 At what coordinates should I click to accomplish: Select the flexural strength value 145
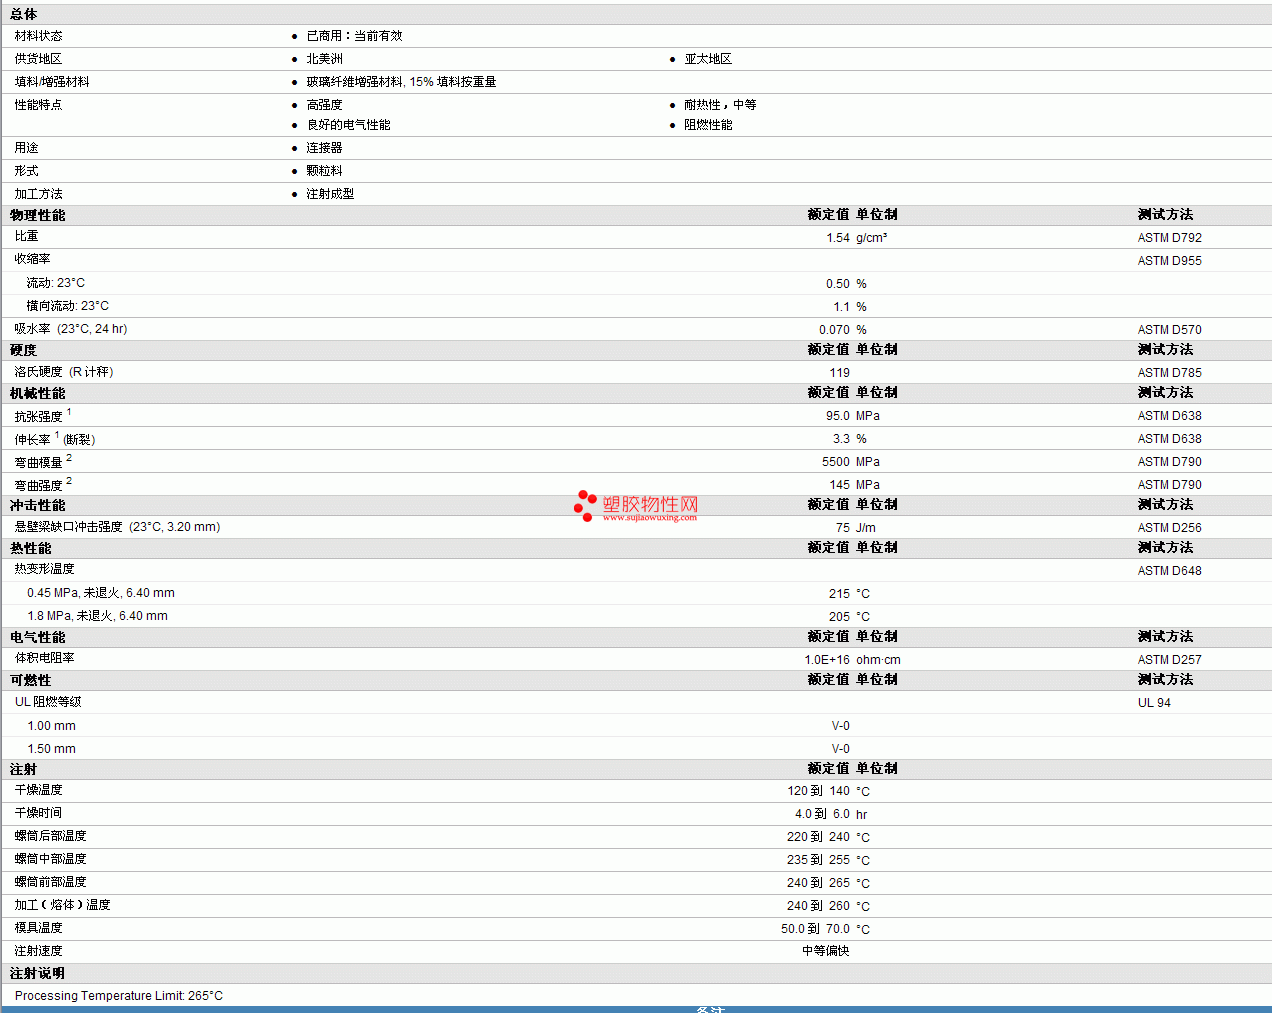(x=840, y=485)
